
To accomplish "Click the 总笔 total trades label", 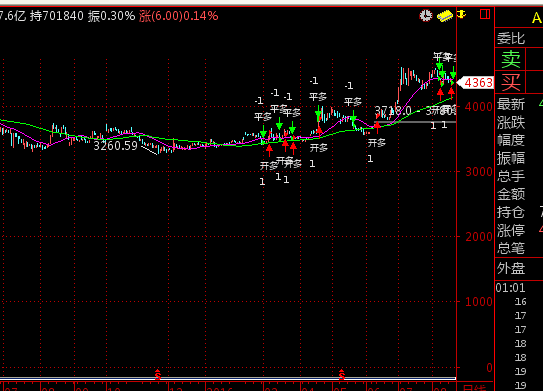I will click(511, 248).
